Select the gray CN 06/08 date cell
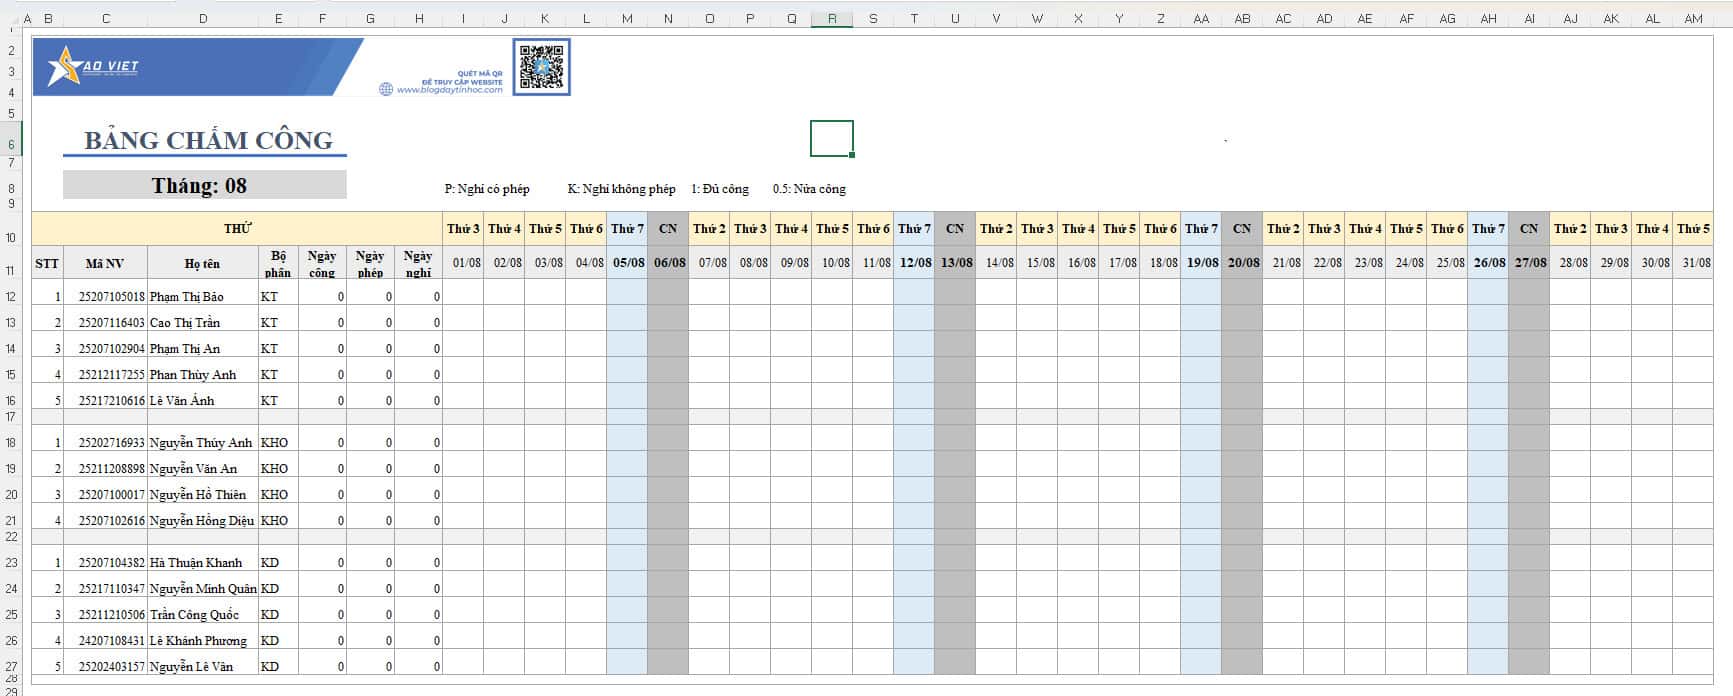Screen dimensions: 1733x696 click(x=668, y=263)
